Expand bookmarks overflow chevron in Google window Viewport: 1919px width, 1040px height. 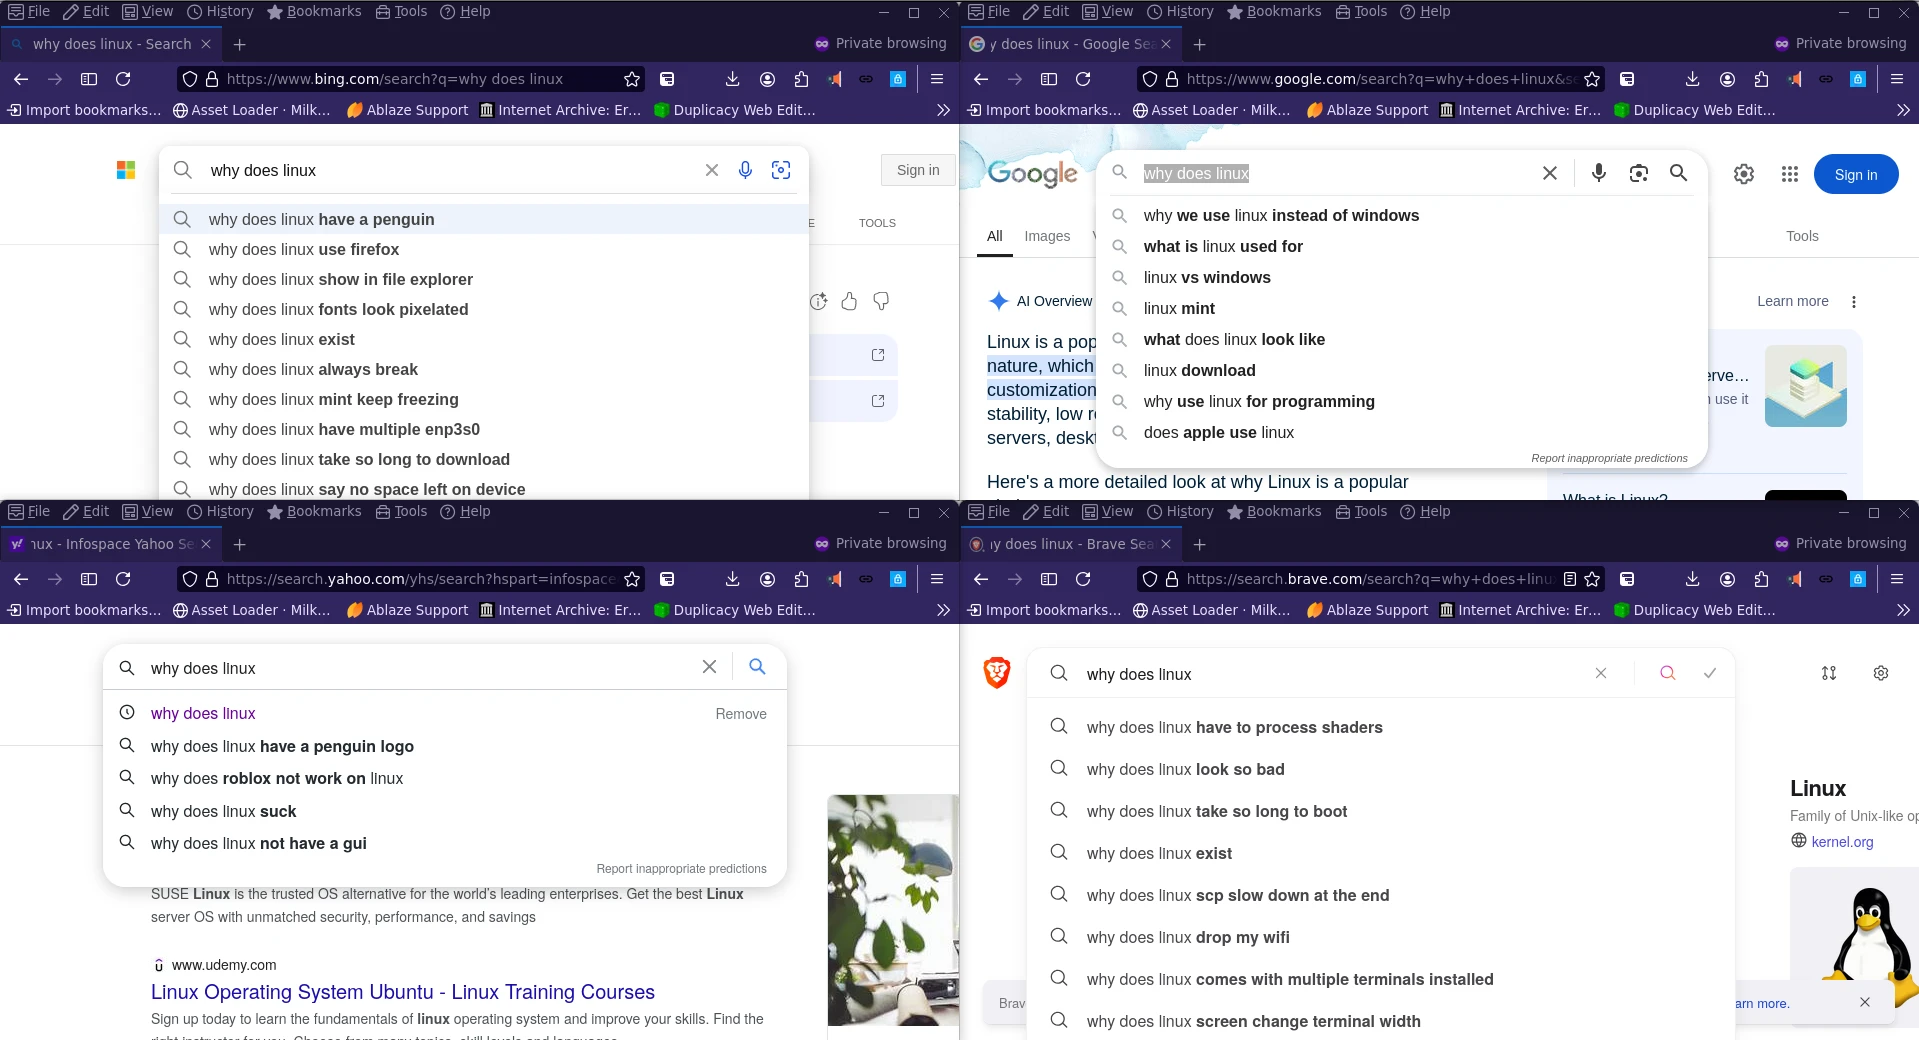pos(1903,110)
